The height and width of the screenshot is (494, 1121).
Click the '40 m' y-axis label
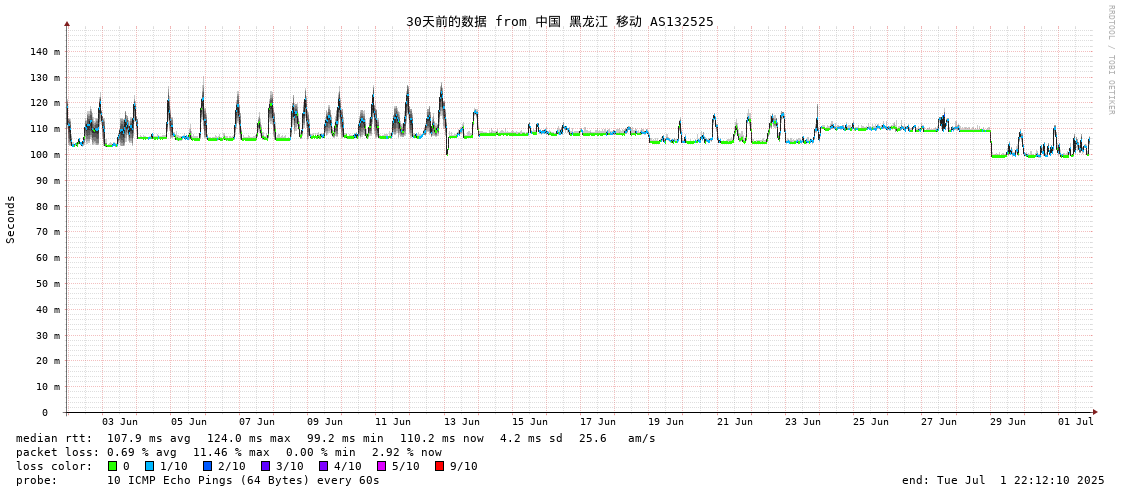(49, 309)
